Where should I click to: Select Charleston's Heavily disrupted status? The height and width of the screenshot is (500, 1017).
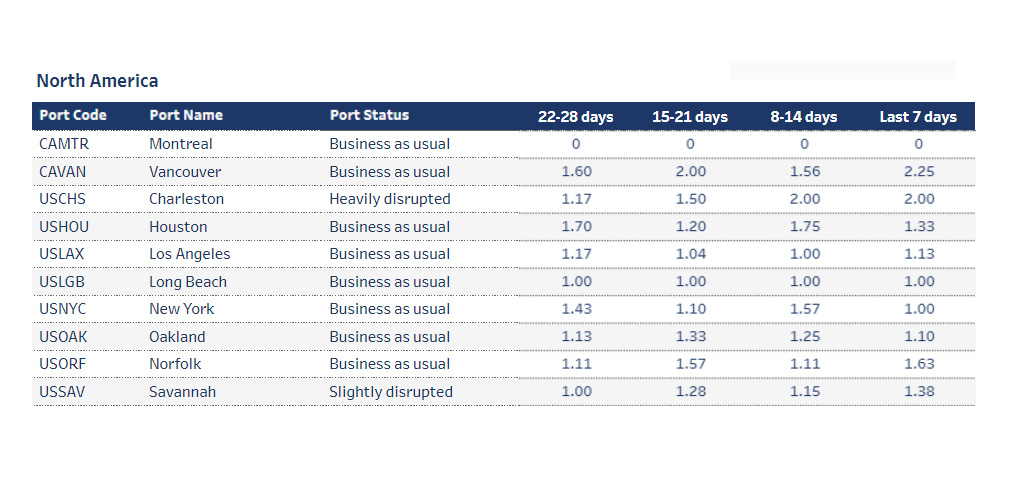click(390, 199)
